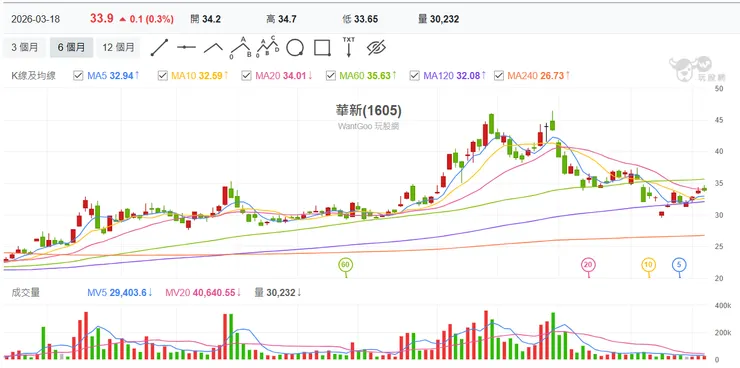Uncheck the MA240 moving average checkbox
The height and width of the screenshot is (368, 740).
pyautogui.click(x=499, y=75)
